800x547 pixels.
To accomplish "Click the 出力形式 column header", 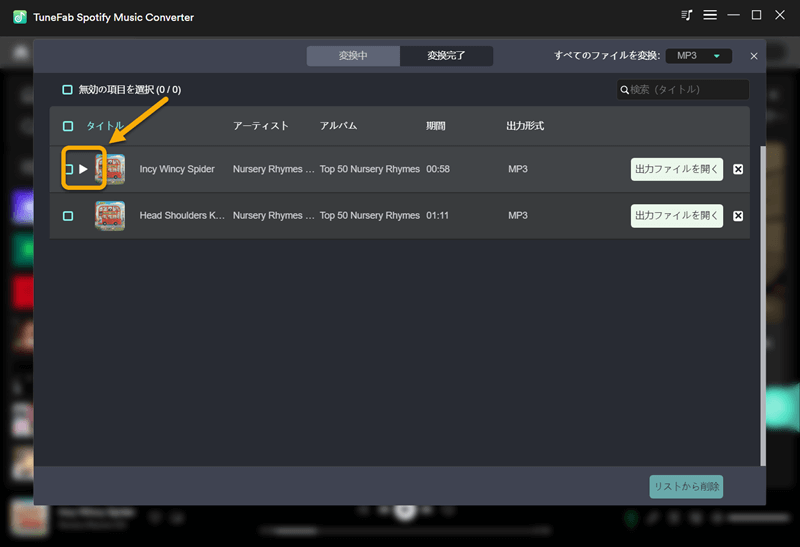I will coord(525,126).
